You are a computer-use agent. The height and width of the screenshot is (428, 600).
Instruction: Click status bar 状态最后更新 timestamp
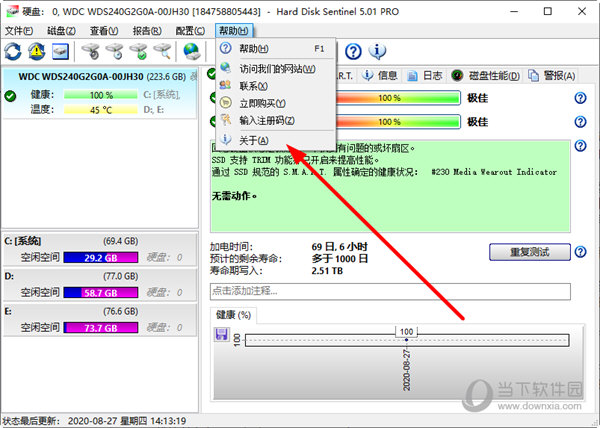tap(95, 421)
